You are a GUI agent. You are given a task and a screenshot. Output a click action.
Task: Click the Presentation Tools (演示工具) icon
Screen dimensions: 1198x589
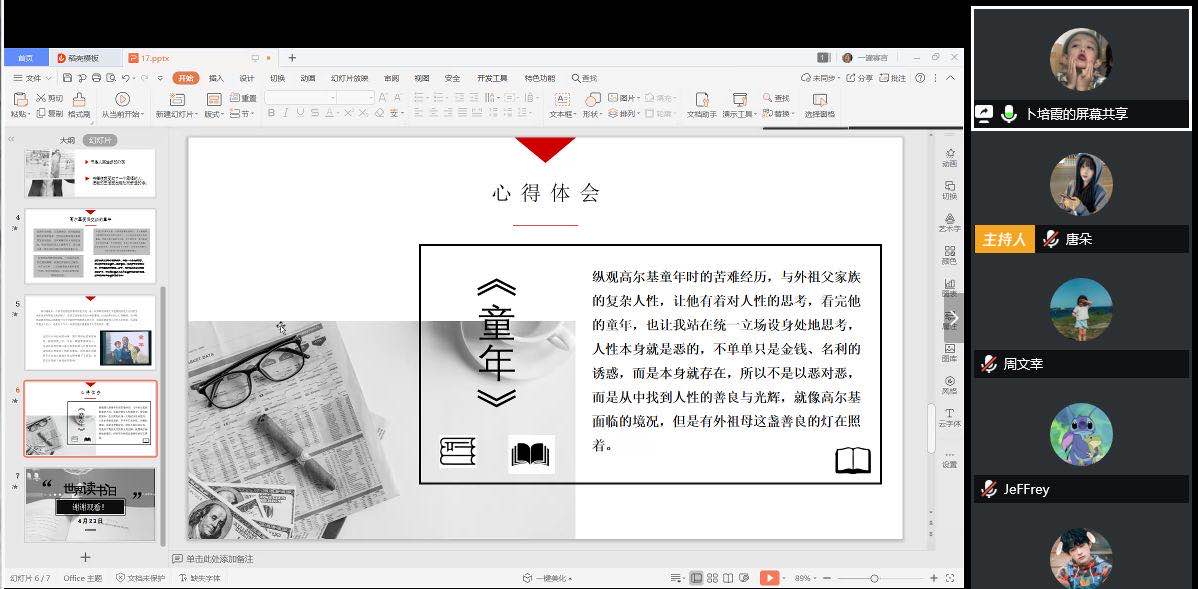[739, 99]
